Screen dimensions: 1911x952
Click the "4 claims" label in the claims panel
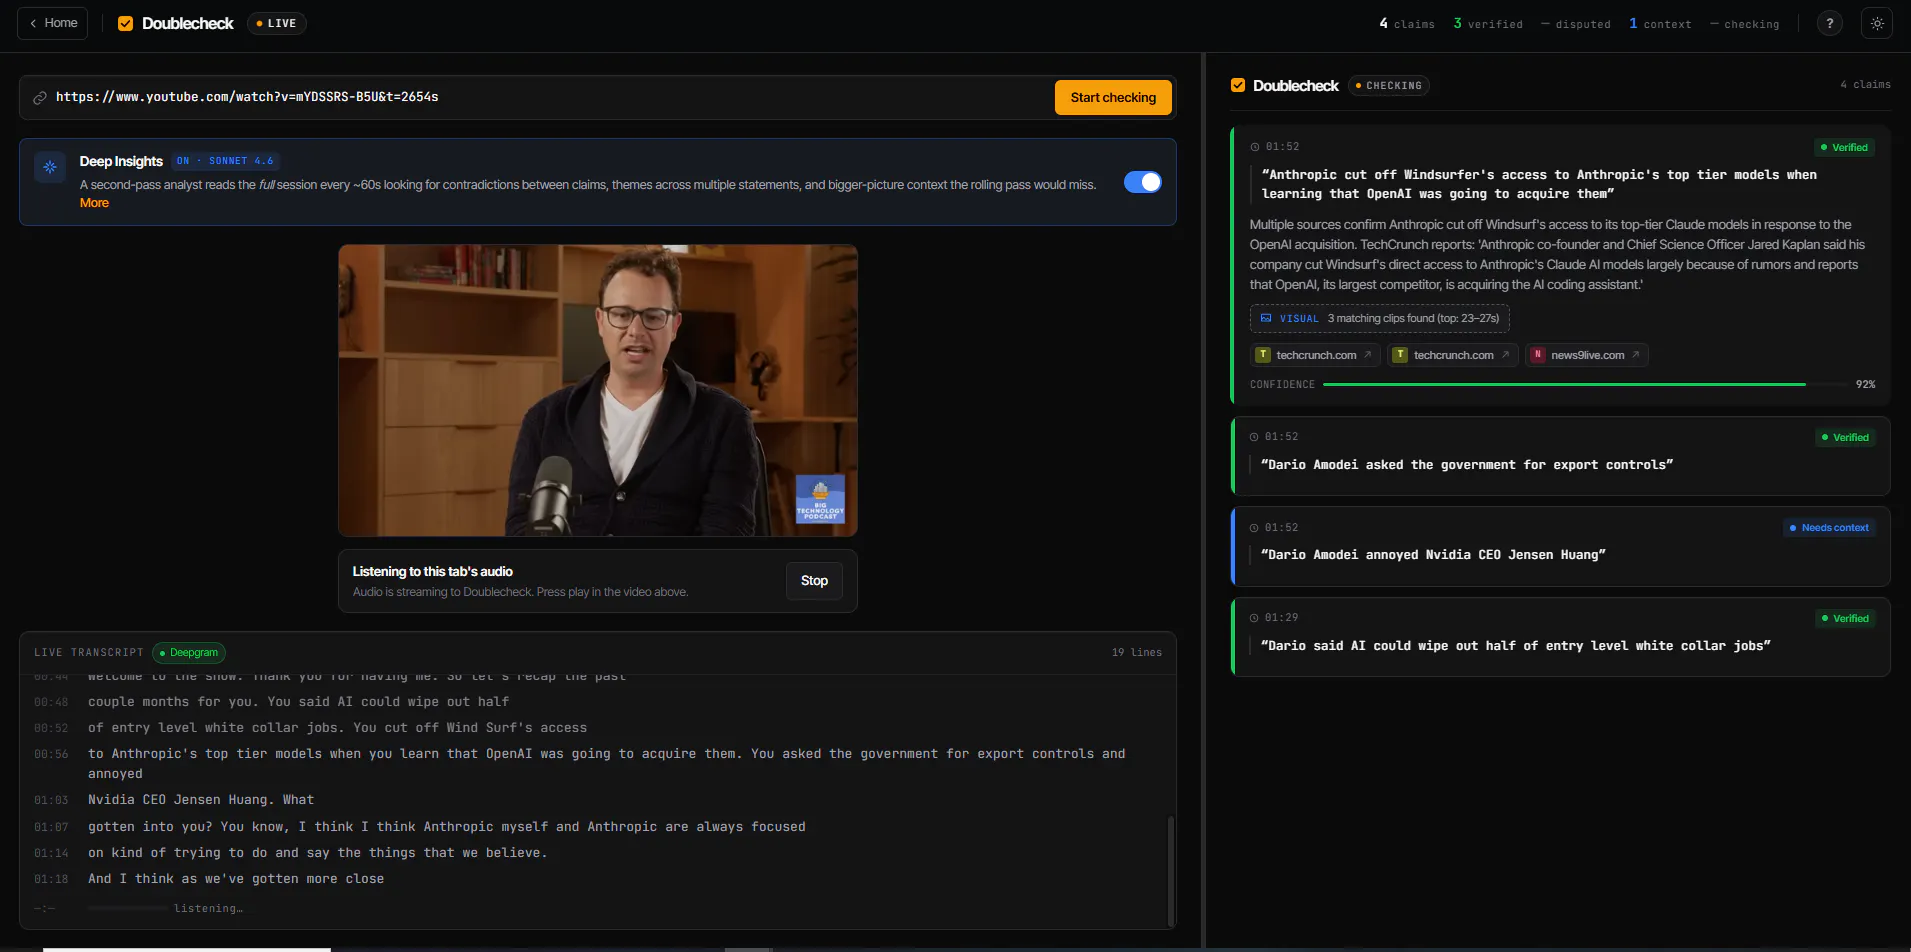1865,85
